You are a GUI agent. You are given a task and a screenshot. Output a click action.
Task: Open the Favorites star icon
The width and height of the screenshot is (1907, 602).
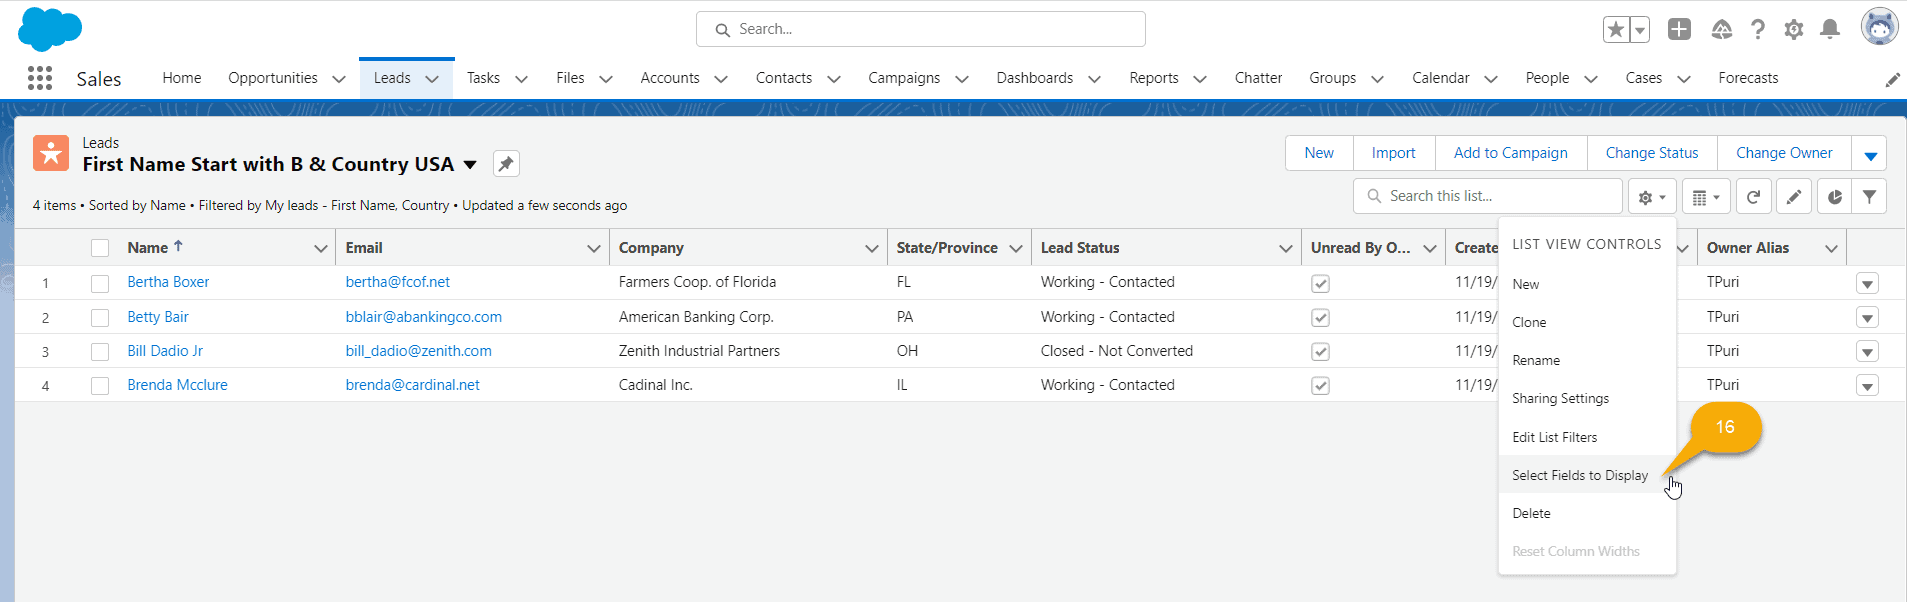pyautogui.click(x=1615, y=29)
